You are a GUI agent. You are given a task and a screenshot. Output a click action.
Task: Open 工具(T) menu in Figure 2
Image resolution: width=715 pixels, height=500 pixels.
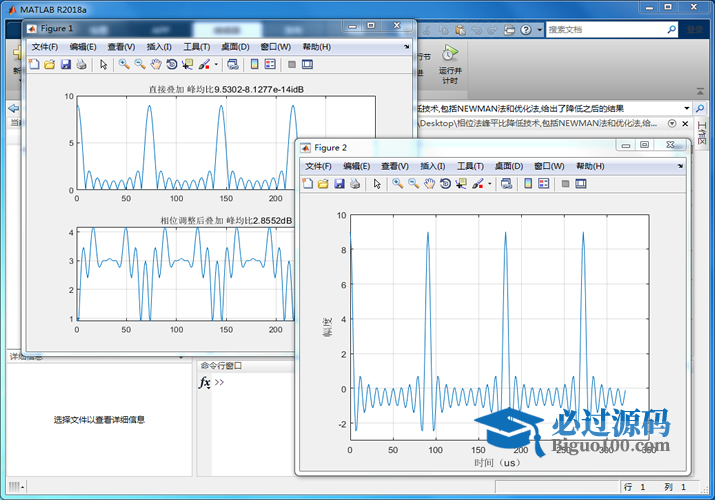[x=470, y=166]
